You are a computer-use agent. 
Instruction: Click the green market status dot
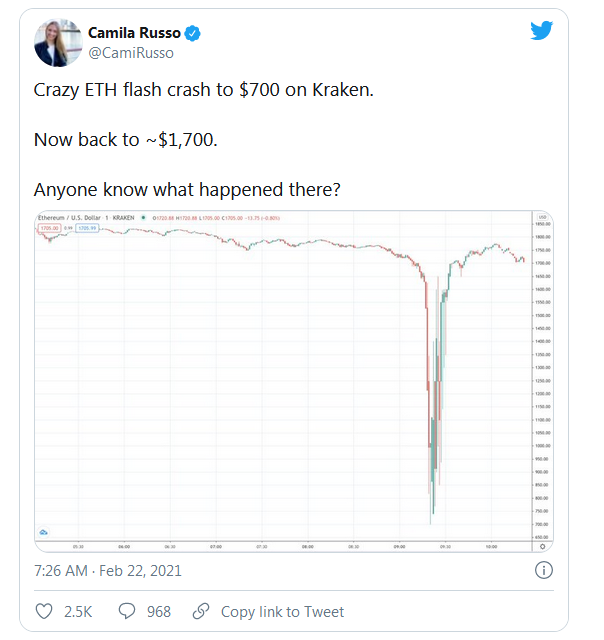(x=143, y=218)
